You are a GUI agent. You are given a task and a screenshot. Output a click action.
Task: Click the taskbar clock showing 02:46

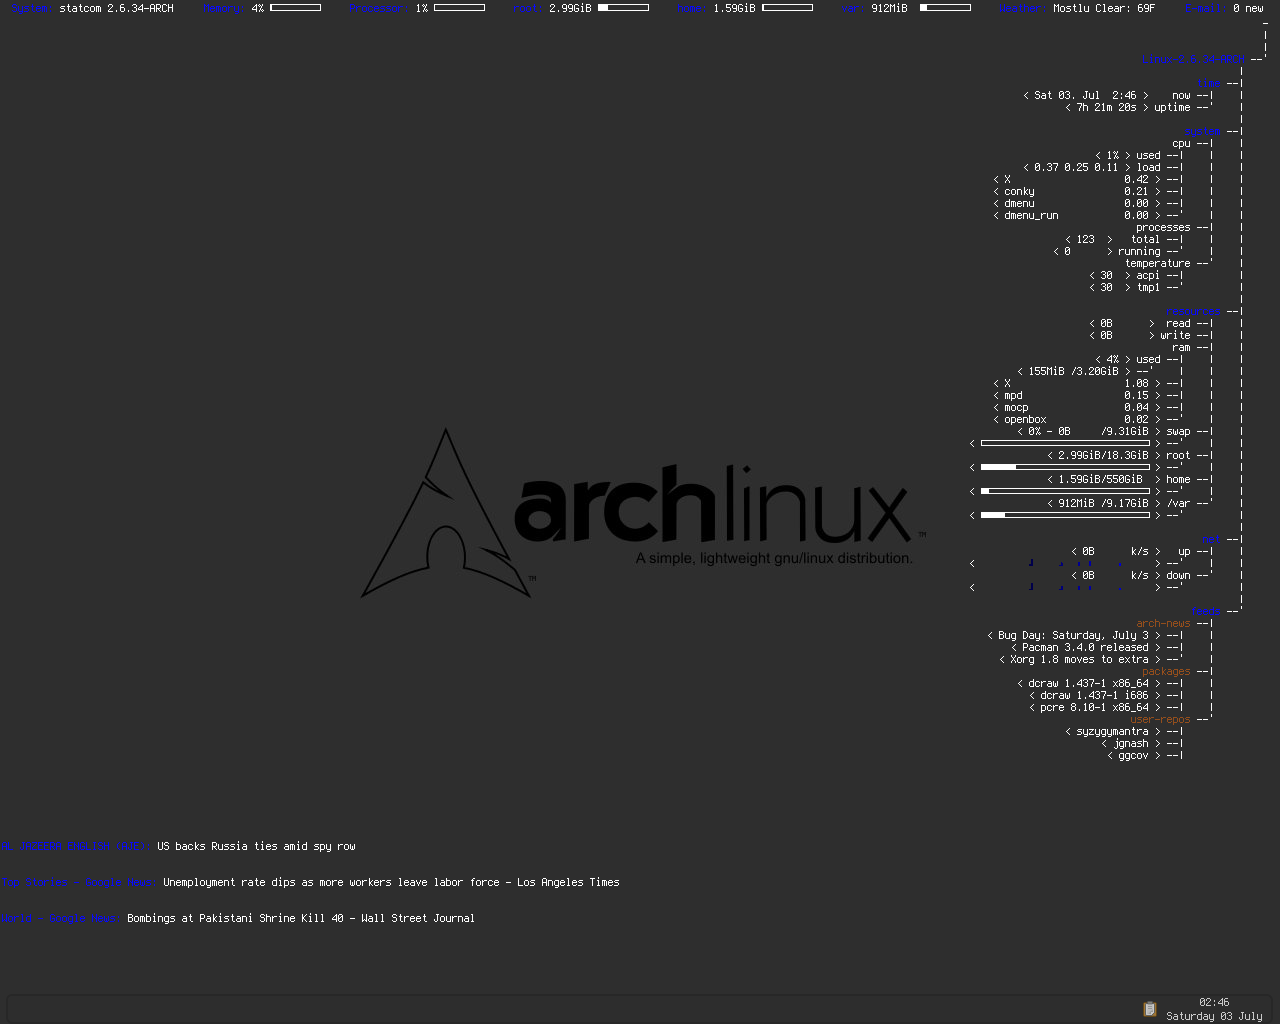(x=1214, y=1002)
